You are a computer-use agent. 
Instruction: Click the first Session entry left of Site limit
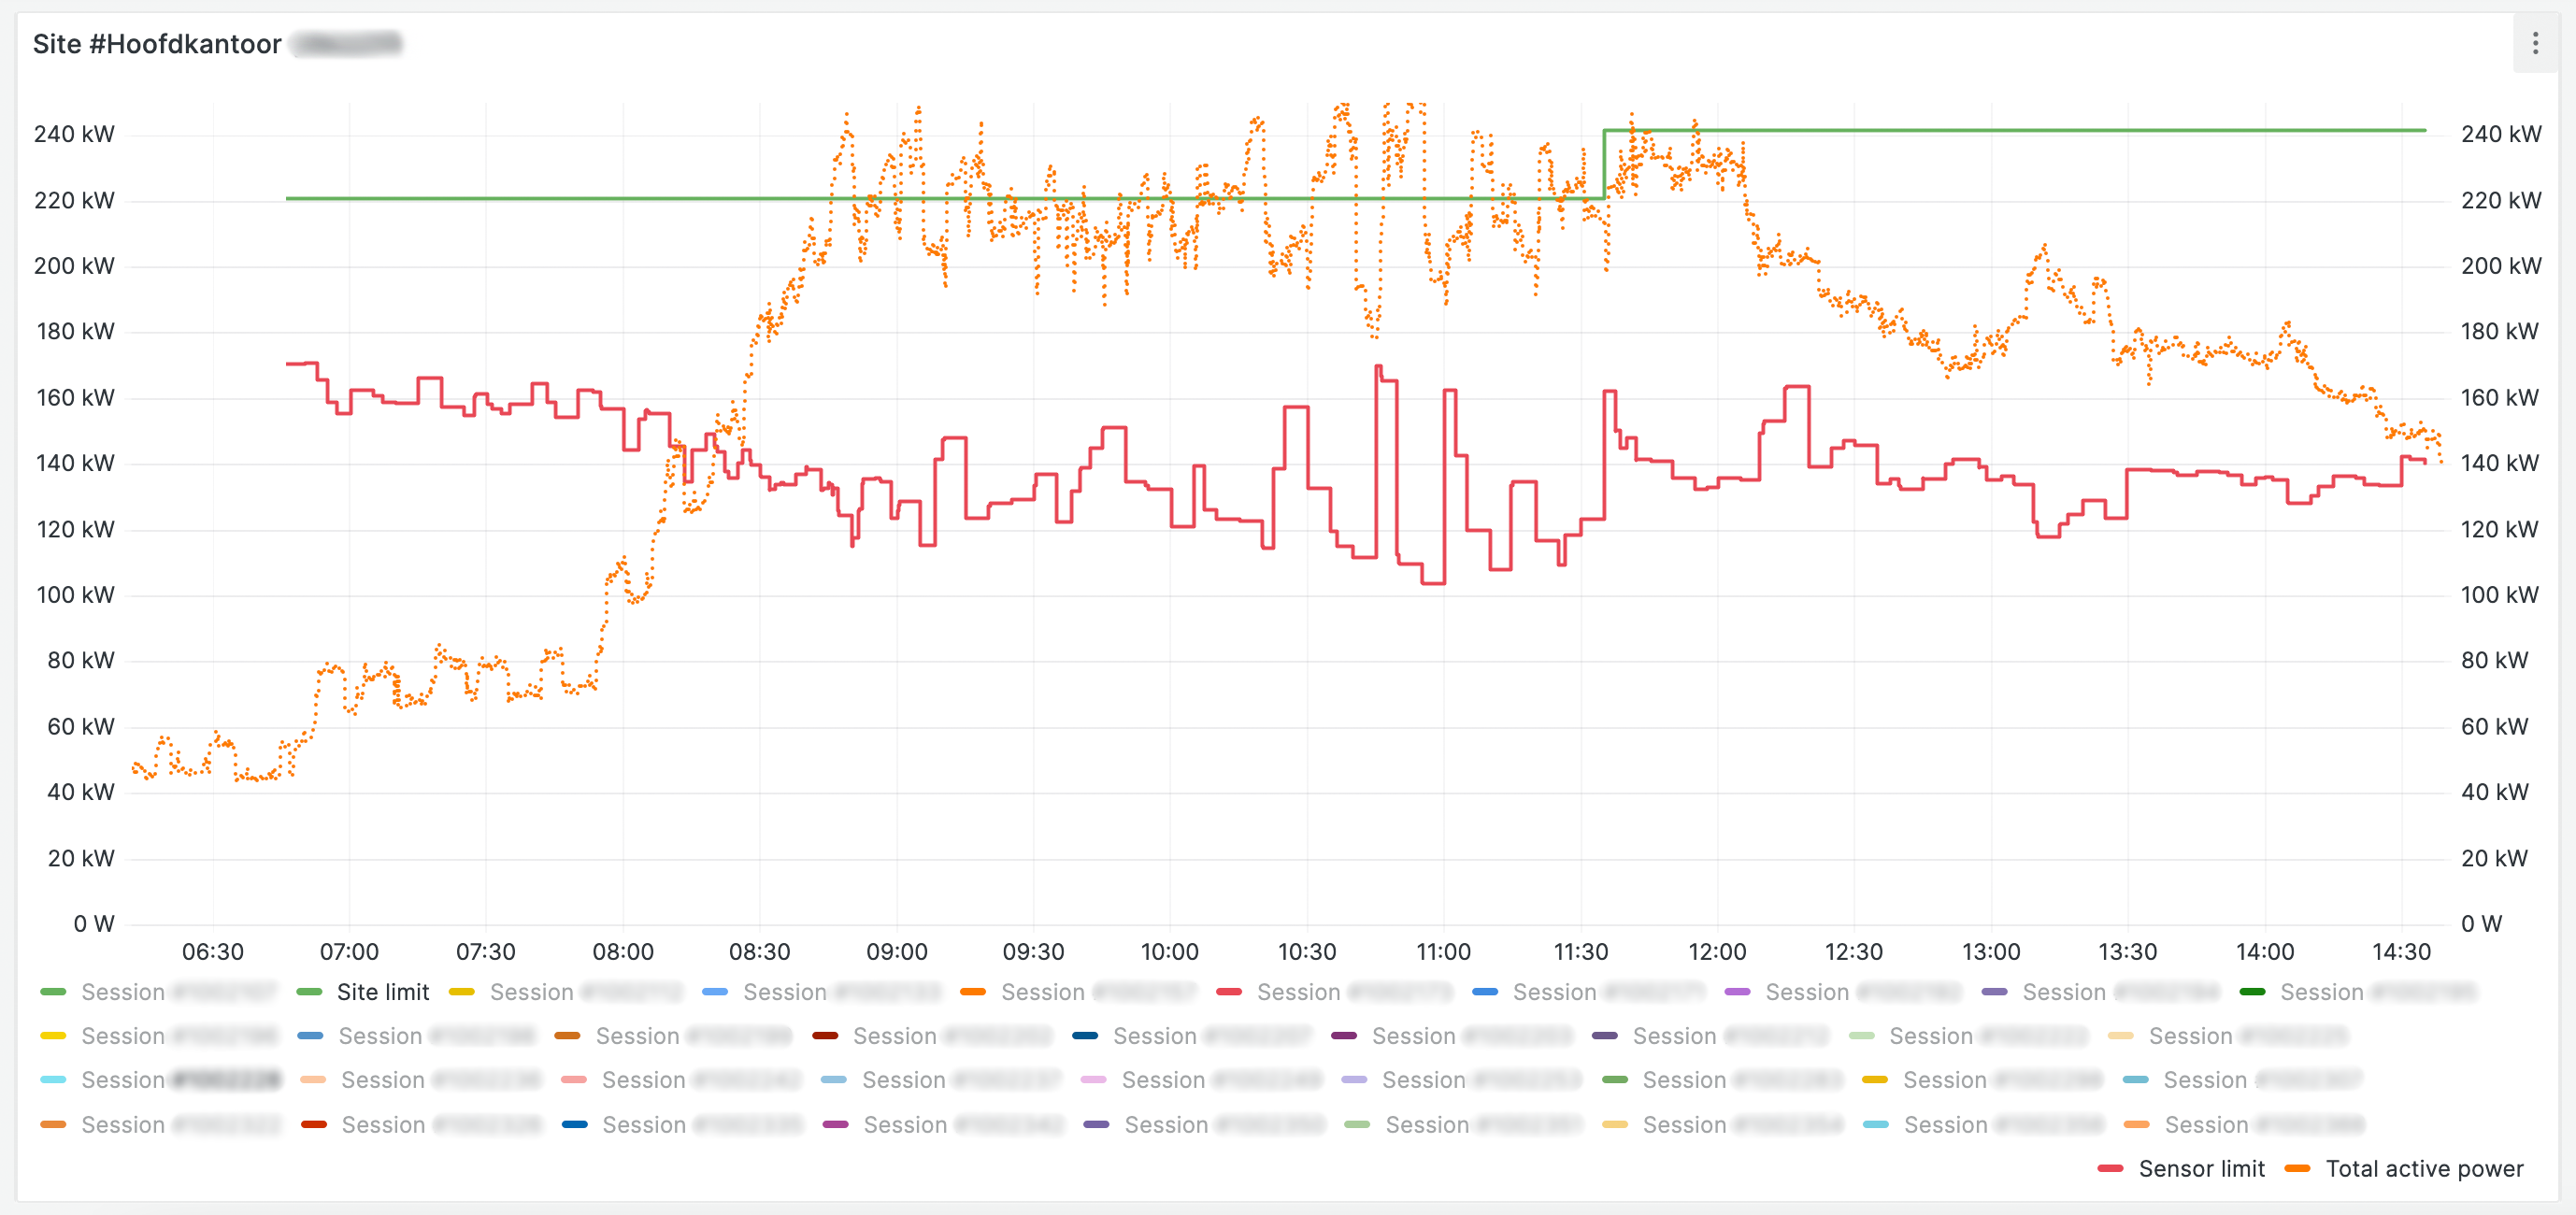click(122, 992)
